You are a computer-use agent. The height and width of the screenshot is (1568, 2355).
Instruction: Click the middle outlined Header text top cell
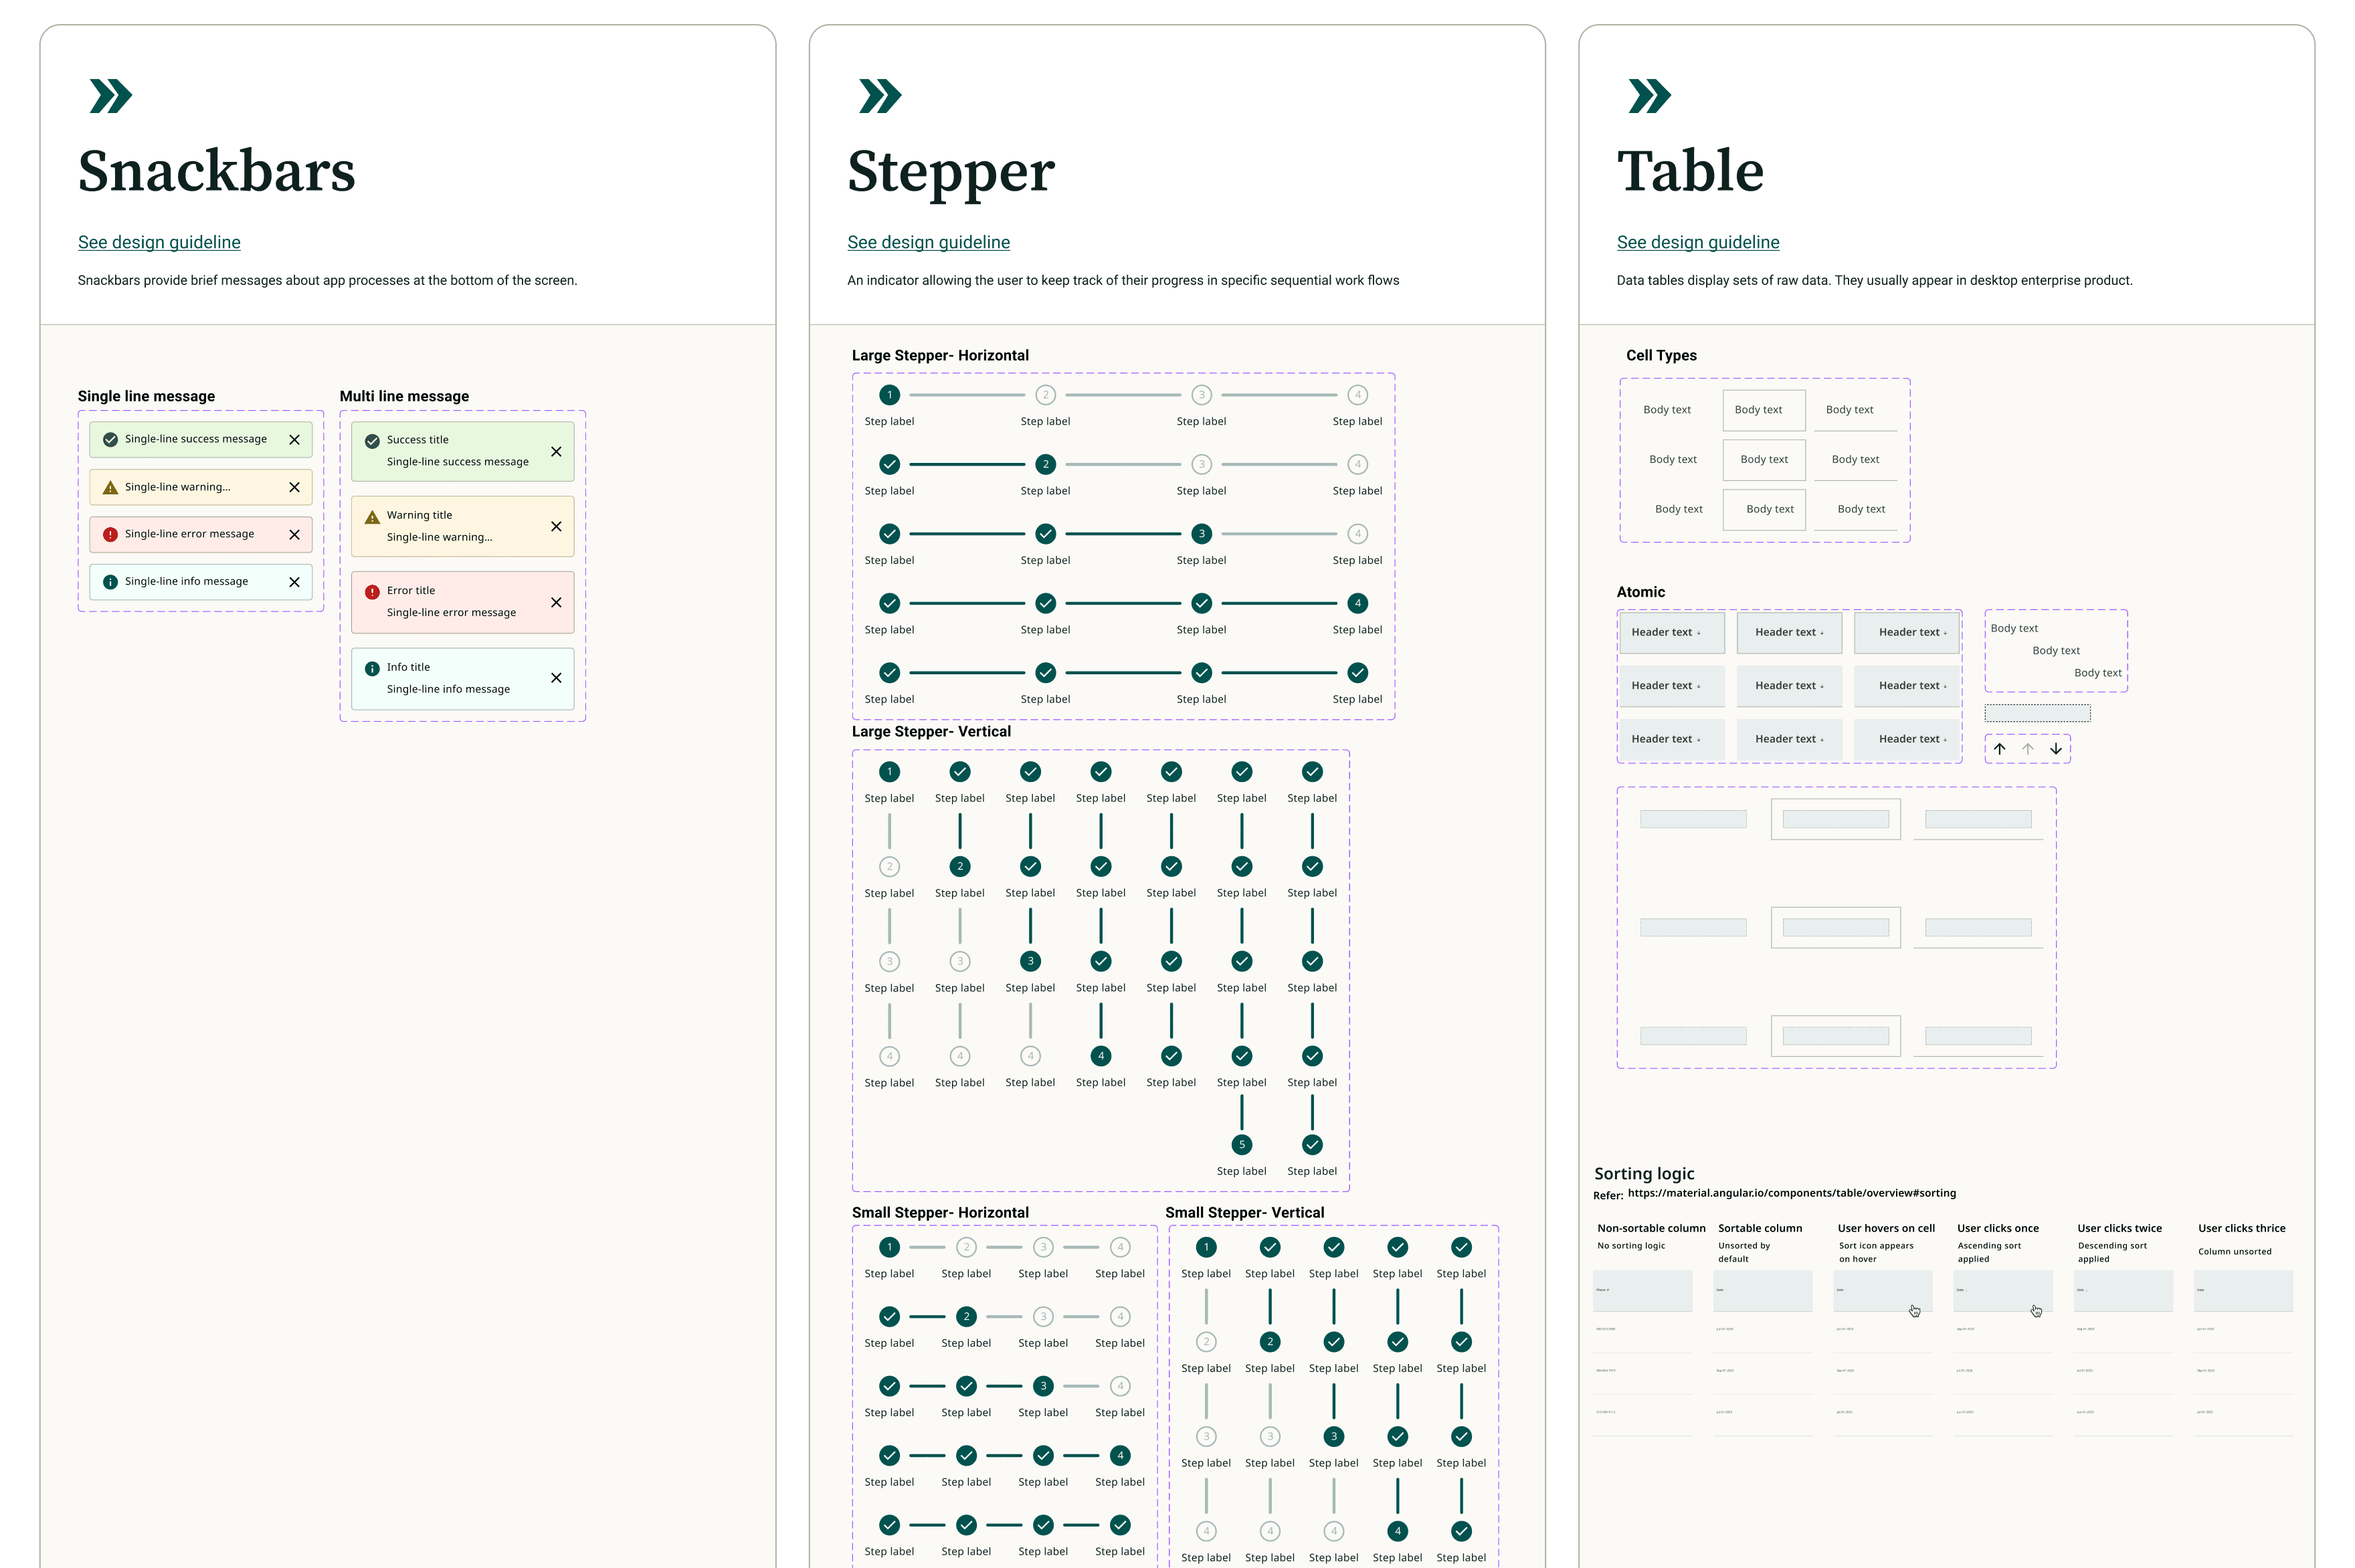(x=1788, y=632)
